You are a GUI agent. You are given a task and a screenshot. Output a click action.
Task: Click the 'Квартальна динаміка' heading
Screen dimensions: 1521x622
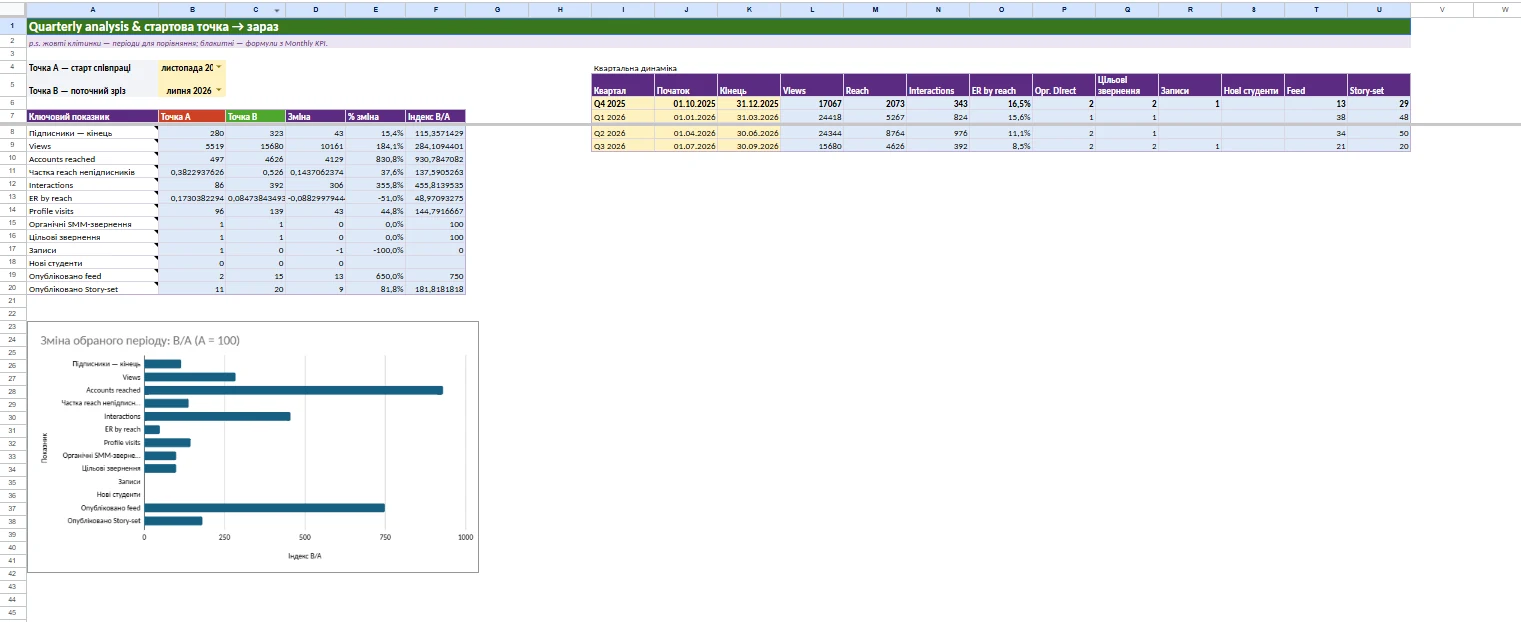coord(635,68)
